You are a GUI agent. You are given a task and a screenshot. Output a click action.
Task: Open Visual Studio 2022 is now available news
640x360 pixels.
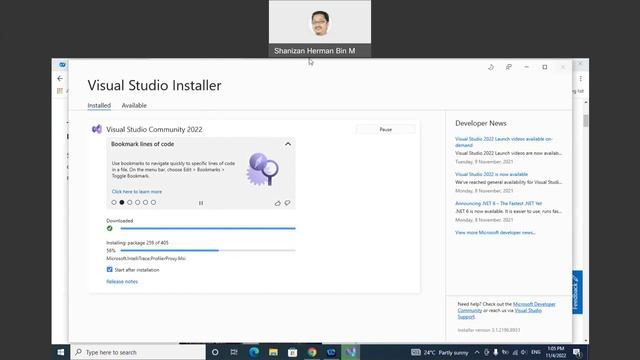tap(491, 174)
